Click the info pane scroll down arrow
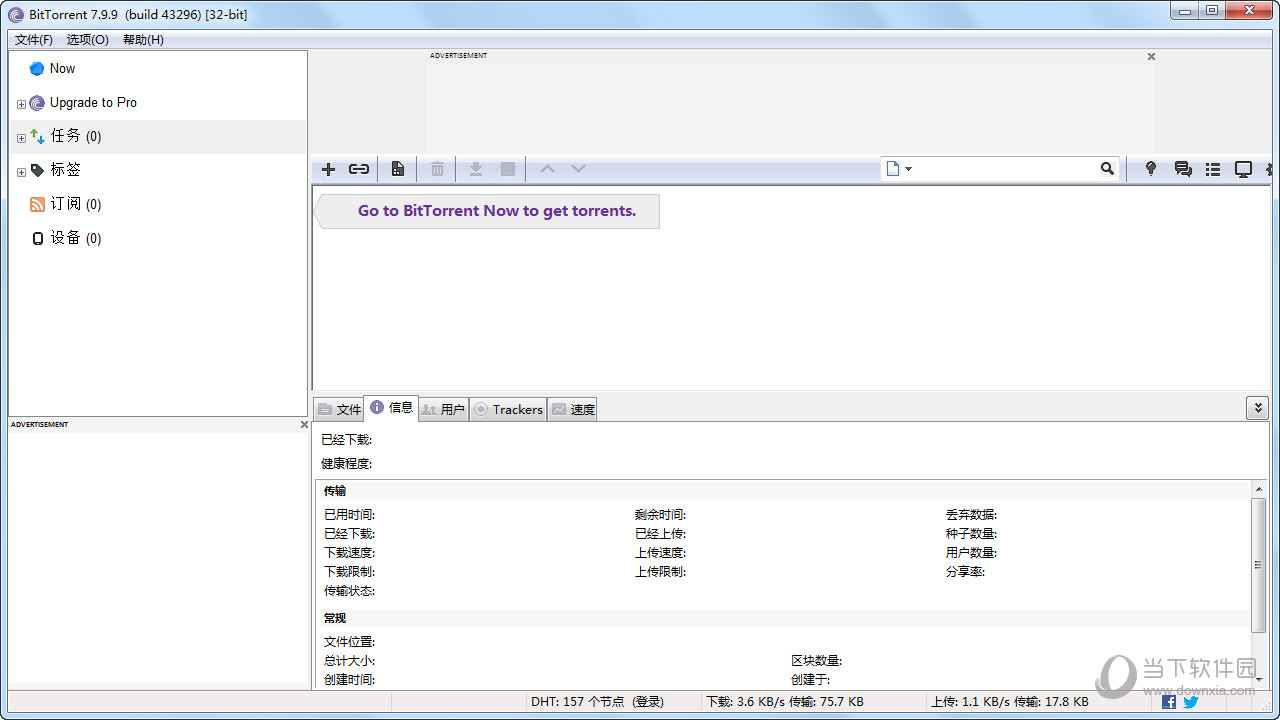Image resolution: width=1280 pixels, height=720 pixels. (1259, 679)
